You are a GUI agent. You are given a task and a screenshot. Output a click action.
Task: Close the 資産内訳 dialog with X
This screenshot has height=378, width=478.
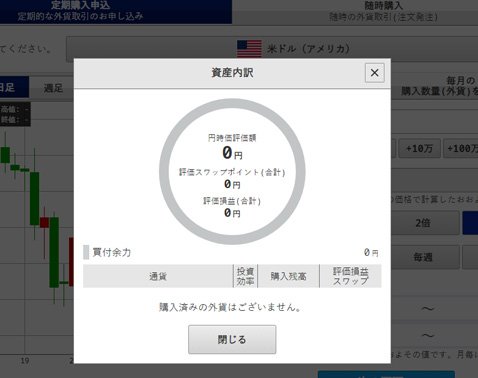point(375,73)
